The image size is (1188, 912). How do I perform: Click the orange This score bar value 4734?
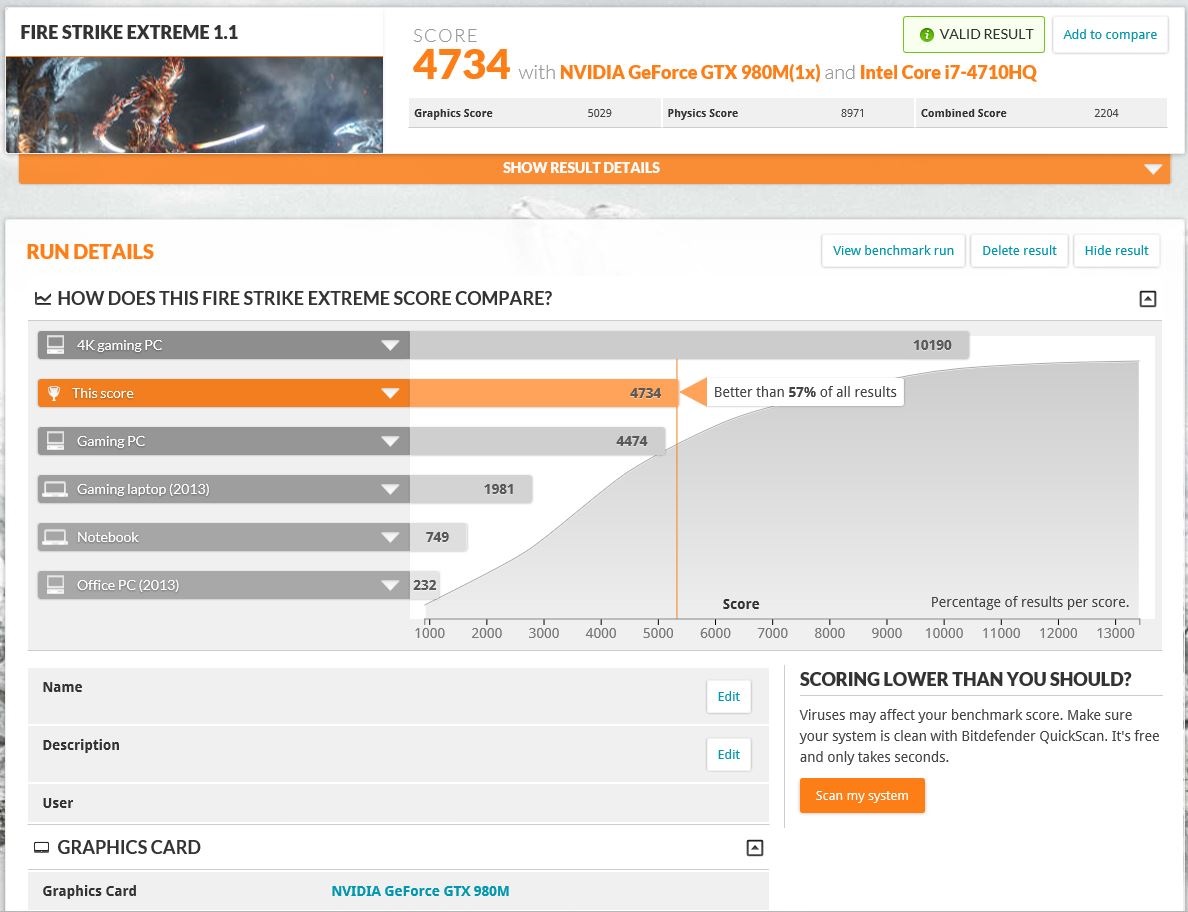point(646,393)
